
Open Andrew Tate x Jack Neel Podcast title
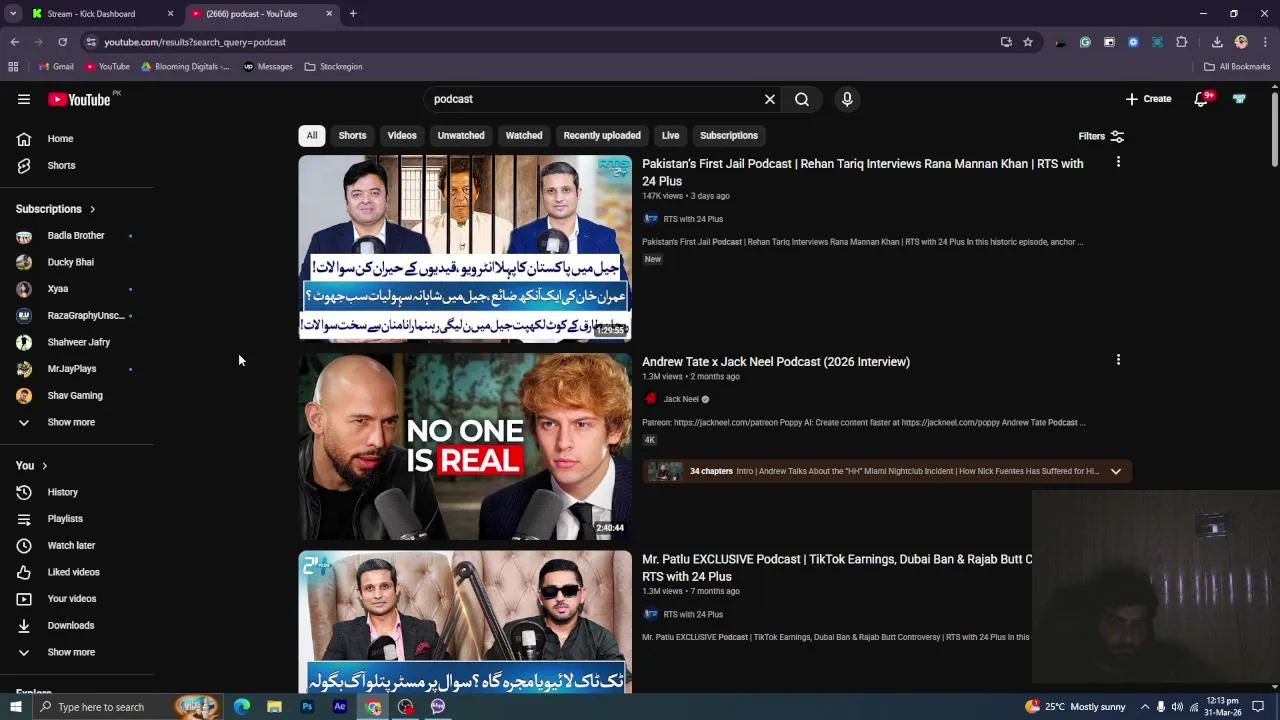click(x=776, y=362)
